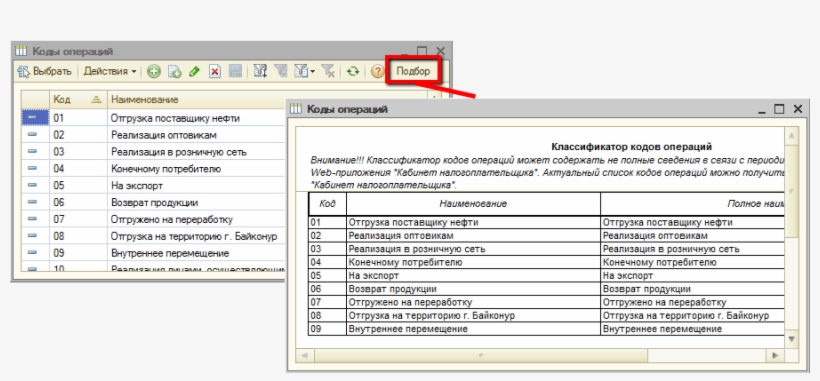Click the classifier title Классификатор кодов операций
The height and width of the screenshot is (381, 820).
click(x=632, y=147)
